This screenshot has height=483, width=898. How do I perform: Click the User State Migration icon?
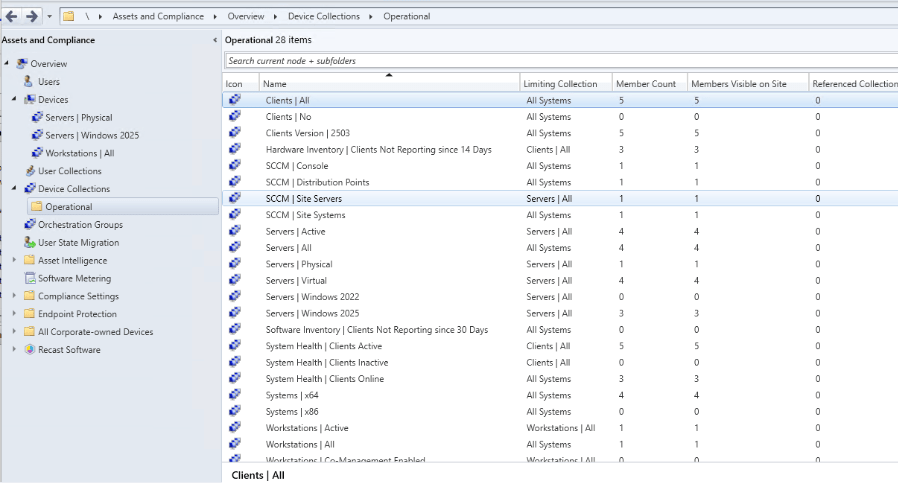coord(29,243)
